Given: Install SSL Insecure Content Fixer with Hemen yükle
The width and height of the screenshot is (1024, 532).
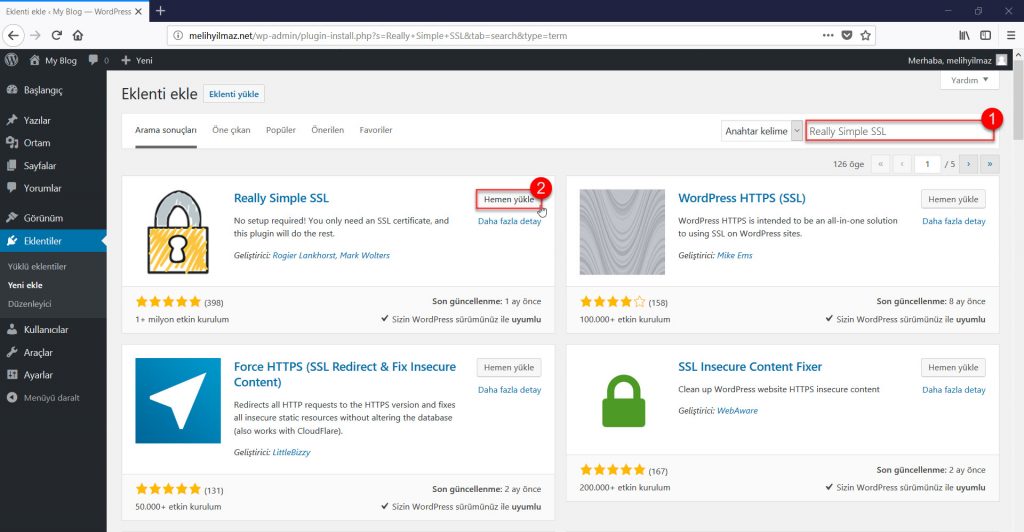Looking at the screenshot, I should tap(953, 368).
